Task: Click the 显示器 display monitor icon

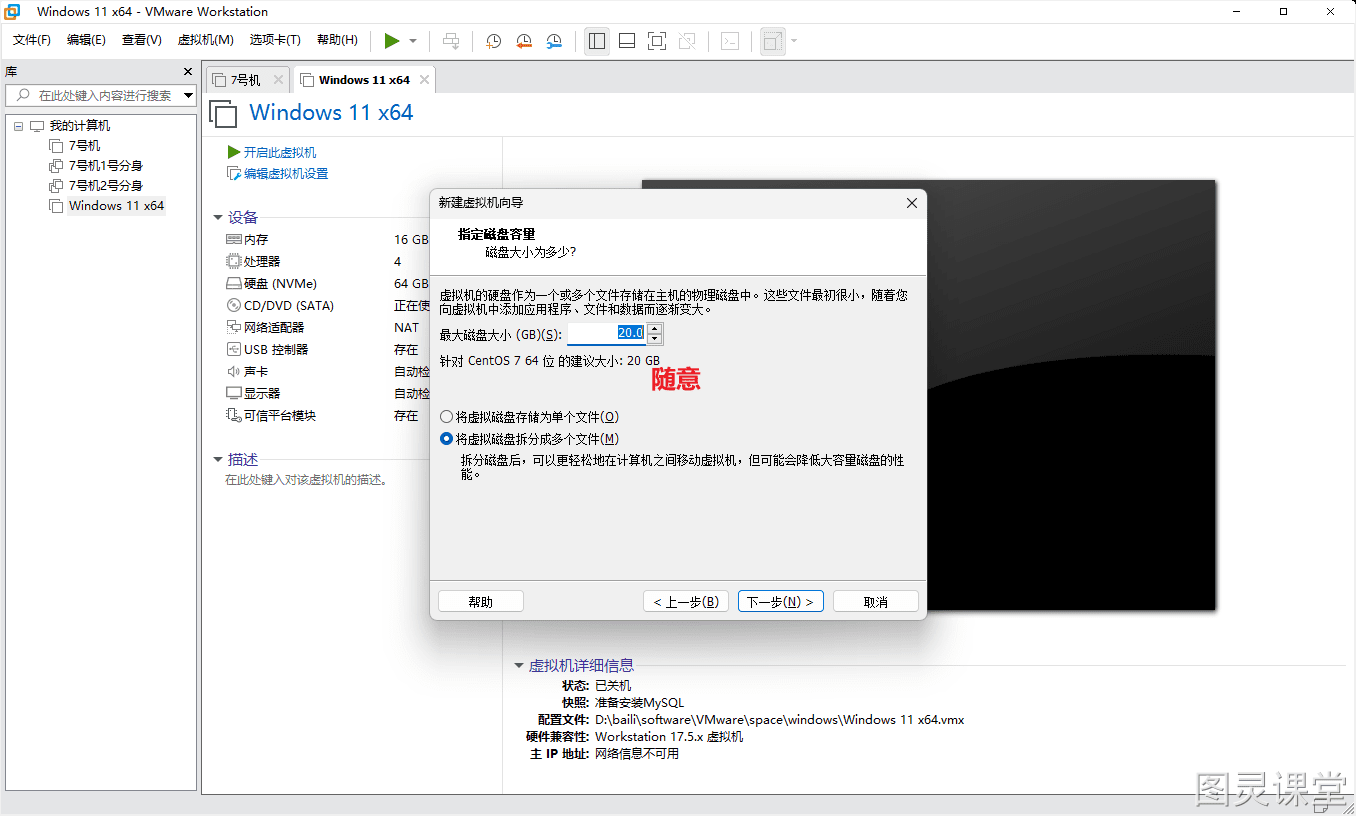Action: click(x=234, y=394)
